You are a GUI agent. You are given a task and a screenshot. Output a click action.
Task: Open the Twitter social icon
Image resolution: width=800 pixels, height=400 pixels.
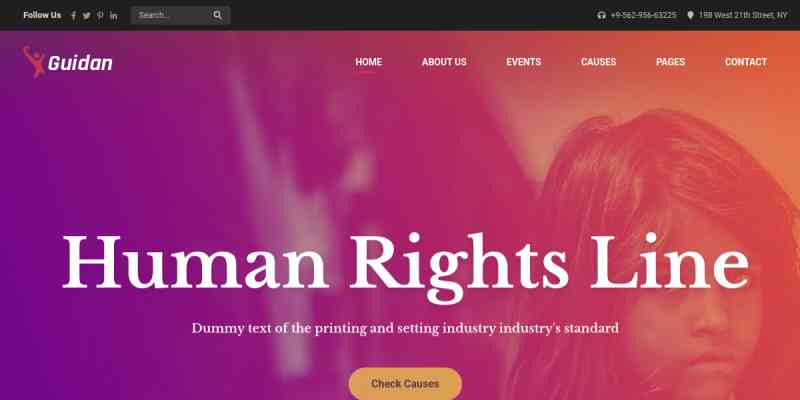(x=87, y=15)
